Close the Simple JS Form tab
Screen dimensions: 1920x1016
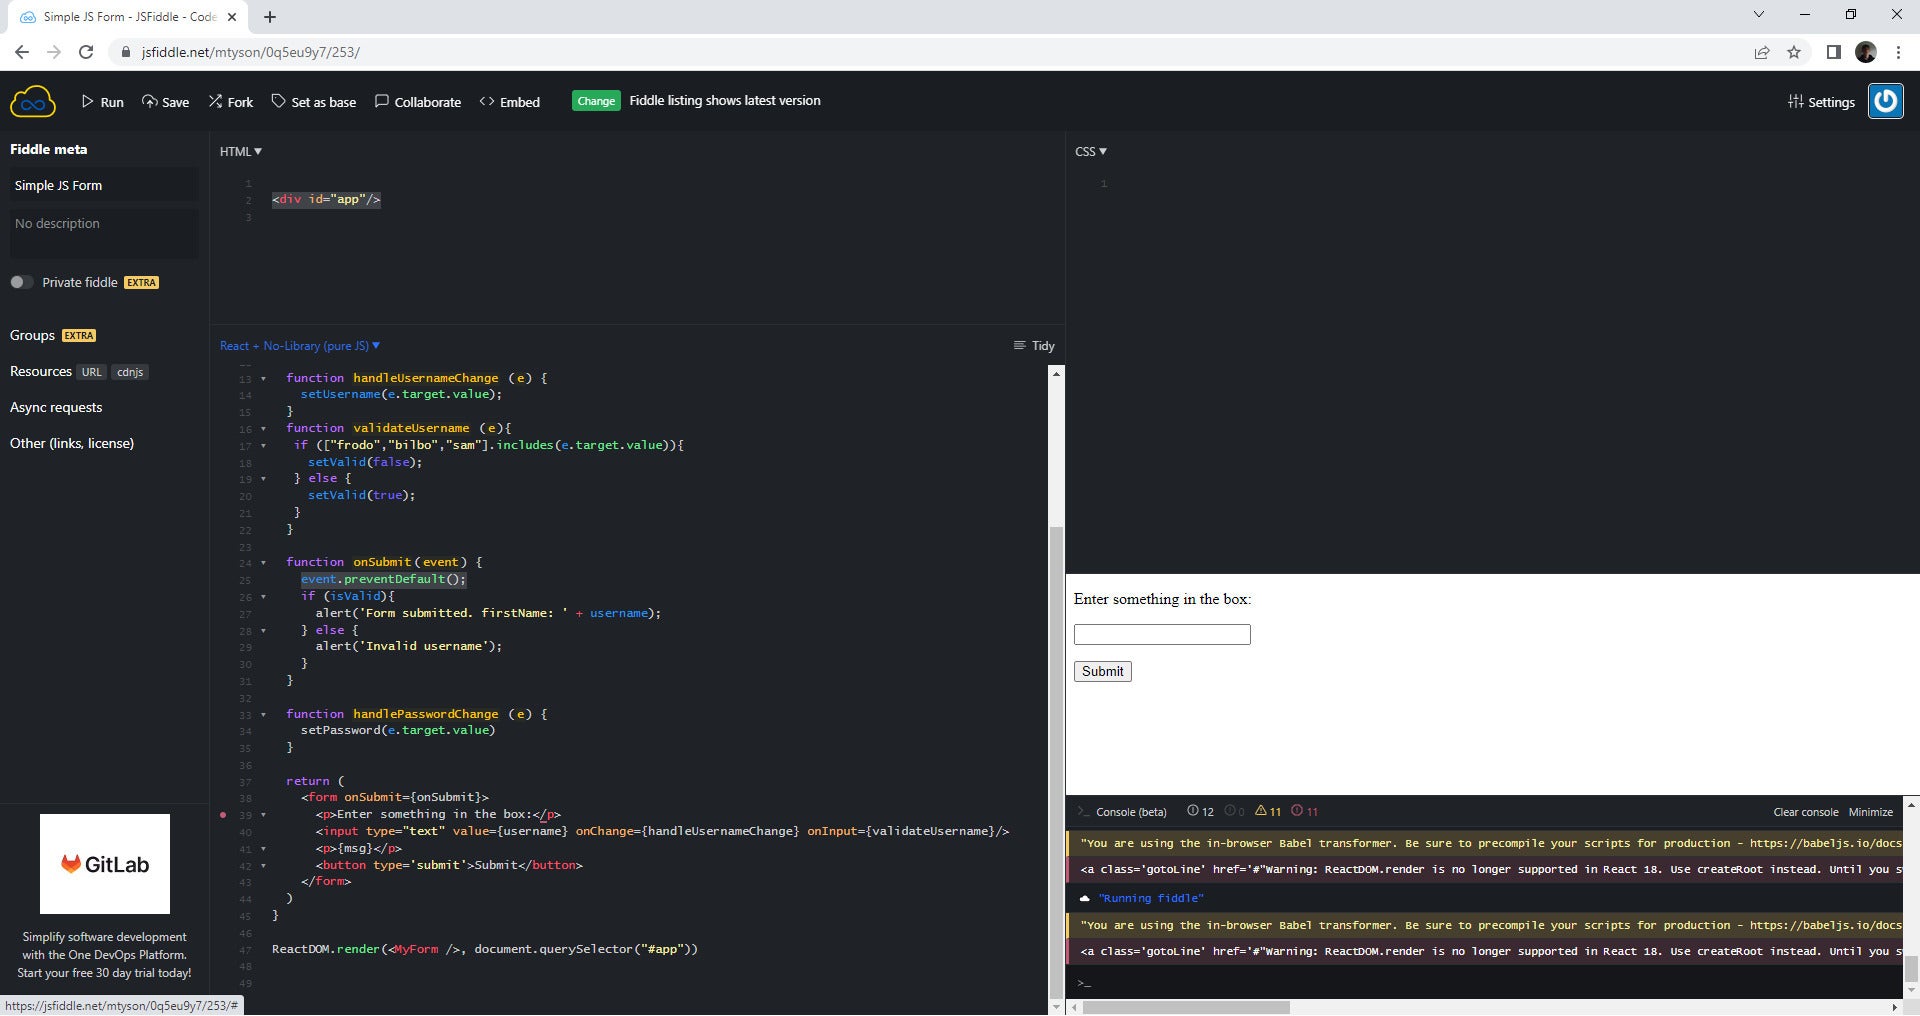coord(232,17)
